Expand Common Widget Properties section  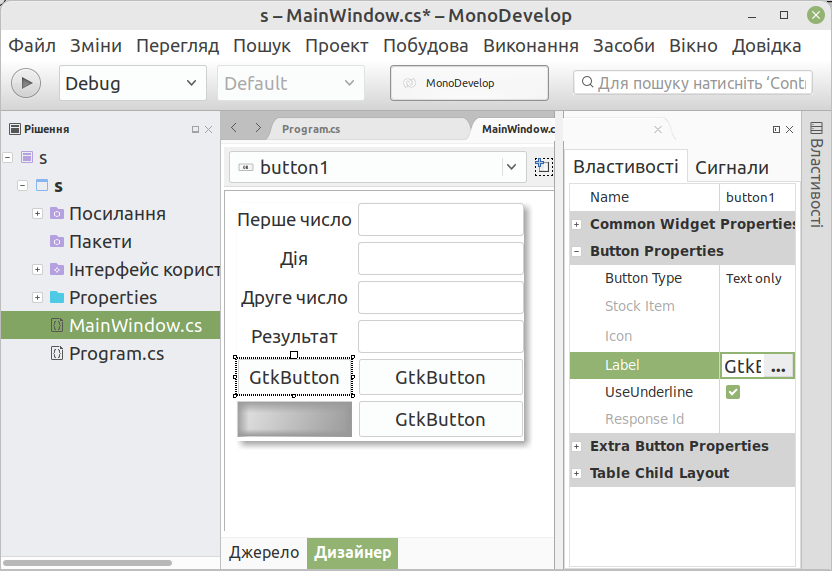(577, 224)
